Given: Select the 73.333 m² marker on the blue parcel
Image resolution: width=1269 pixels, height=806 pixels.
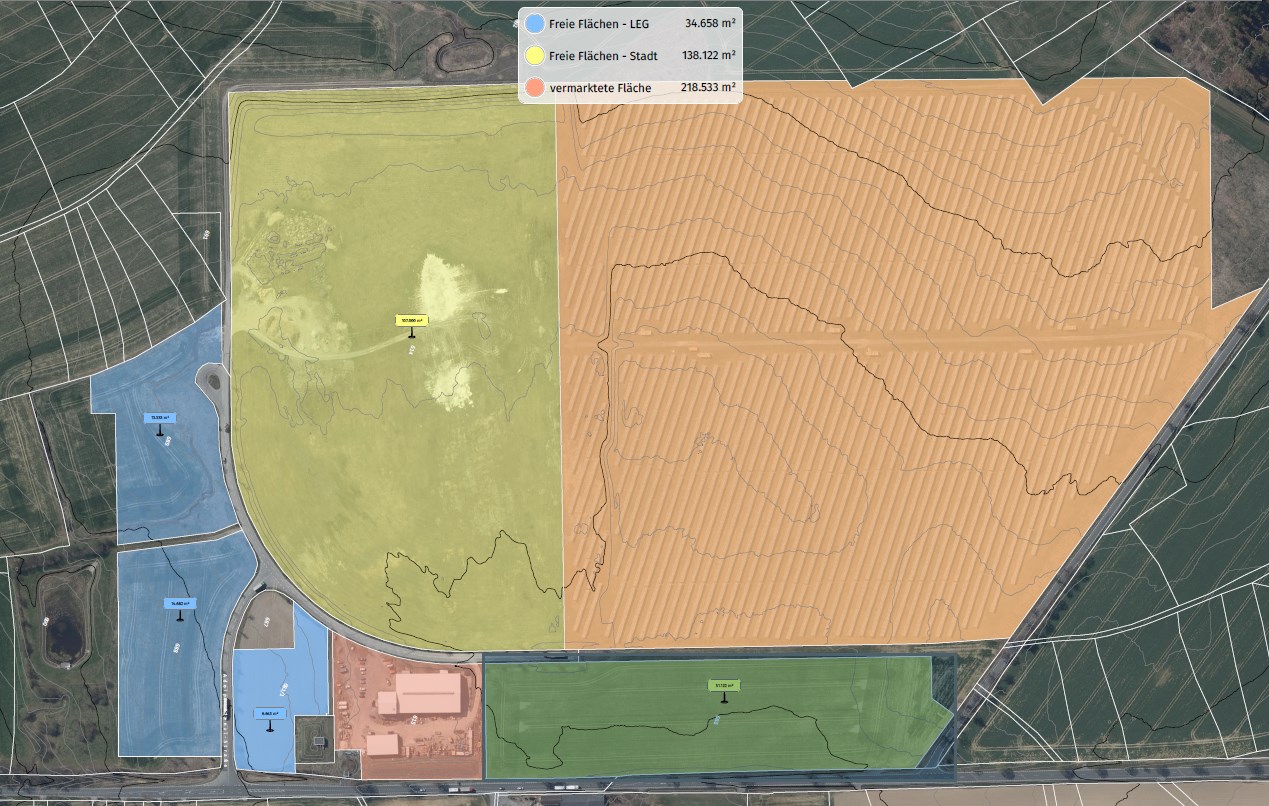Looking at the screenshot, I should (160, 418).
